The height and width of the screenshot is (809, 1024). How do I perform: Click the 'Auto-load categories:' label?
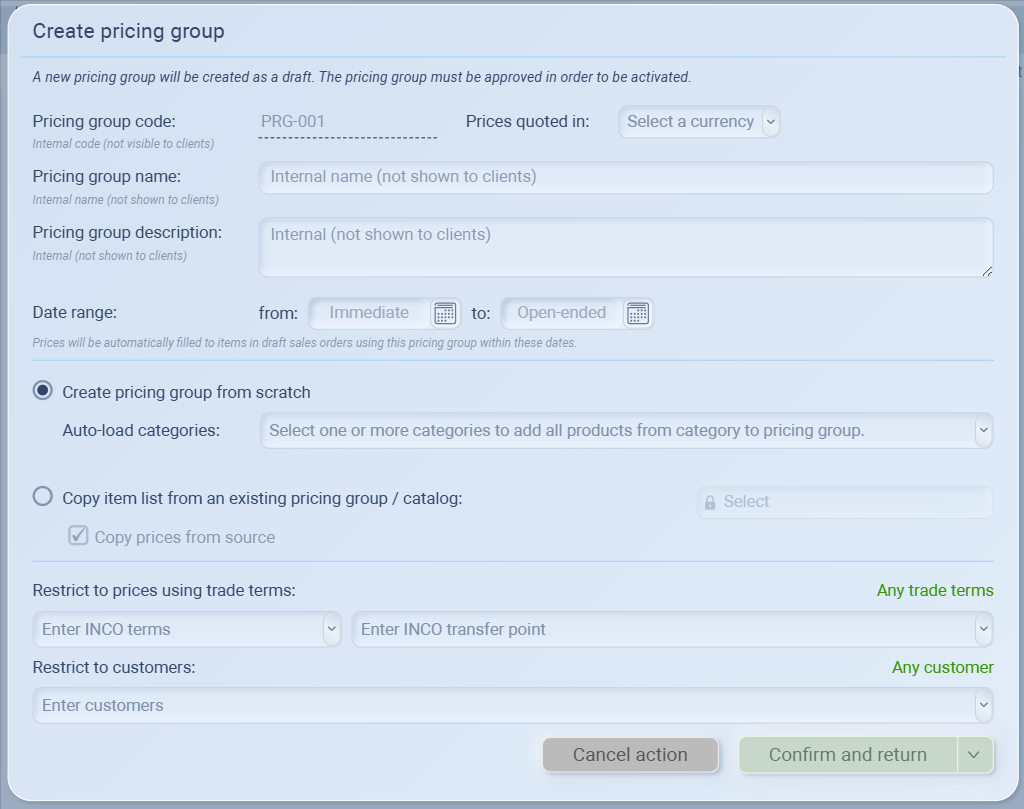point(141,430)
